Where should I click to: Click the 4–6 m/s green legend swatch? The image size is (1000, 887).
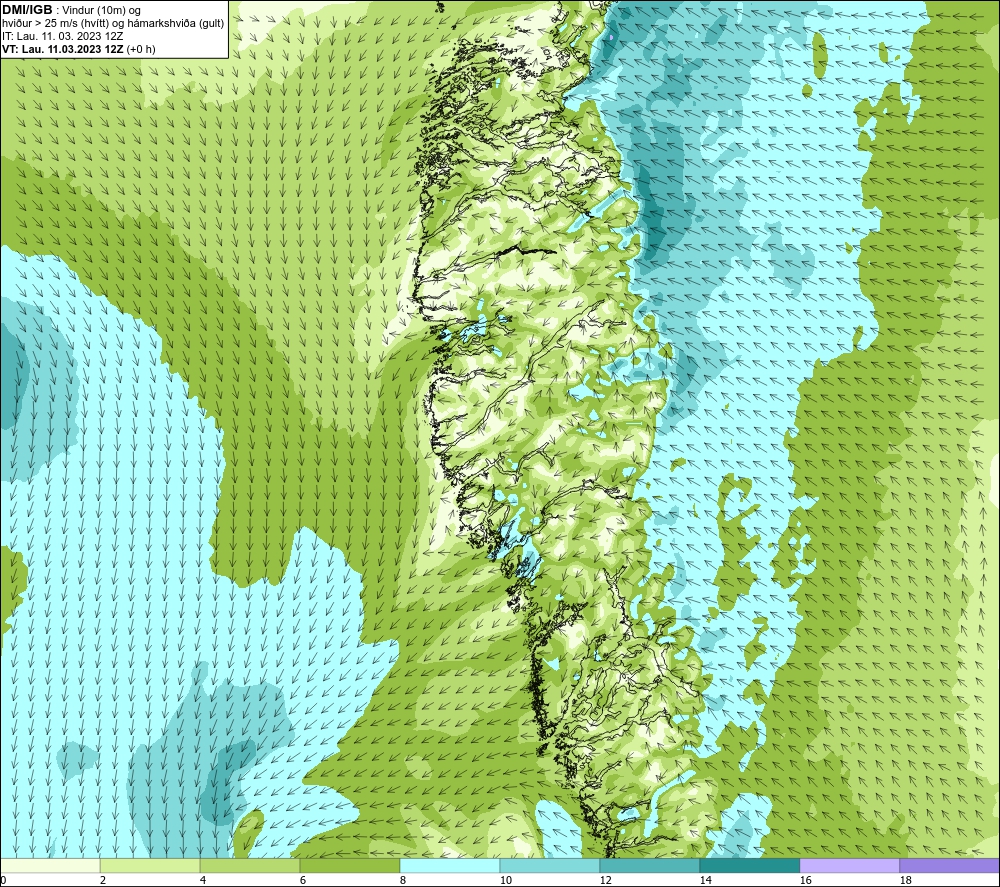click(x=250, y=865)
